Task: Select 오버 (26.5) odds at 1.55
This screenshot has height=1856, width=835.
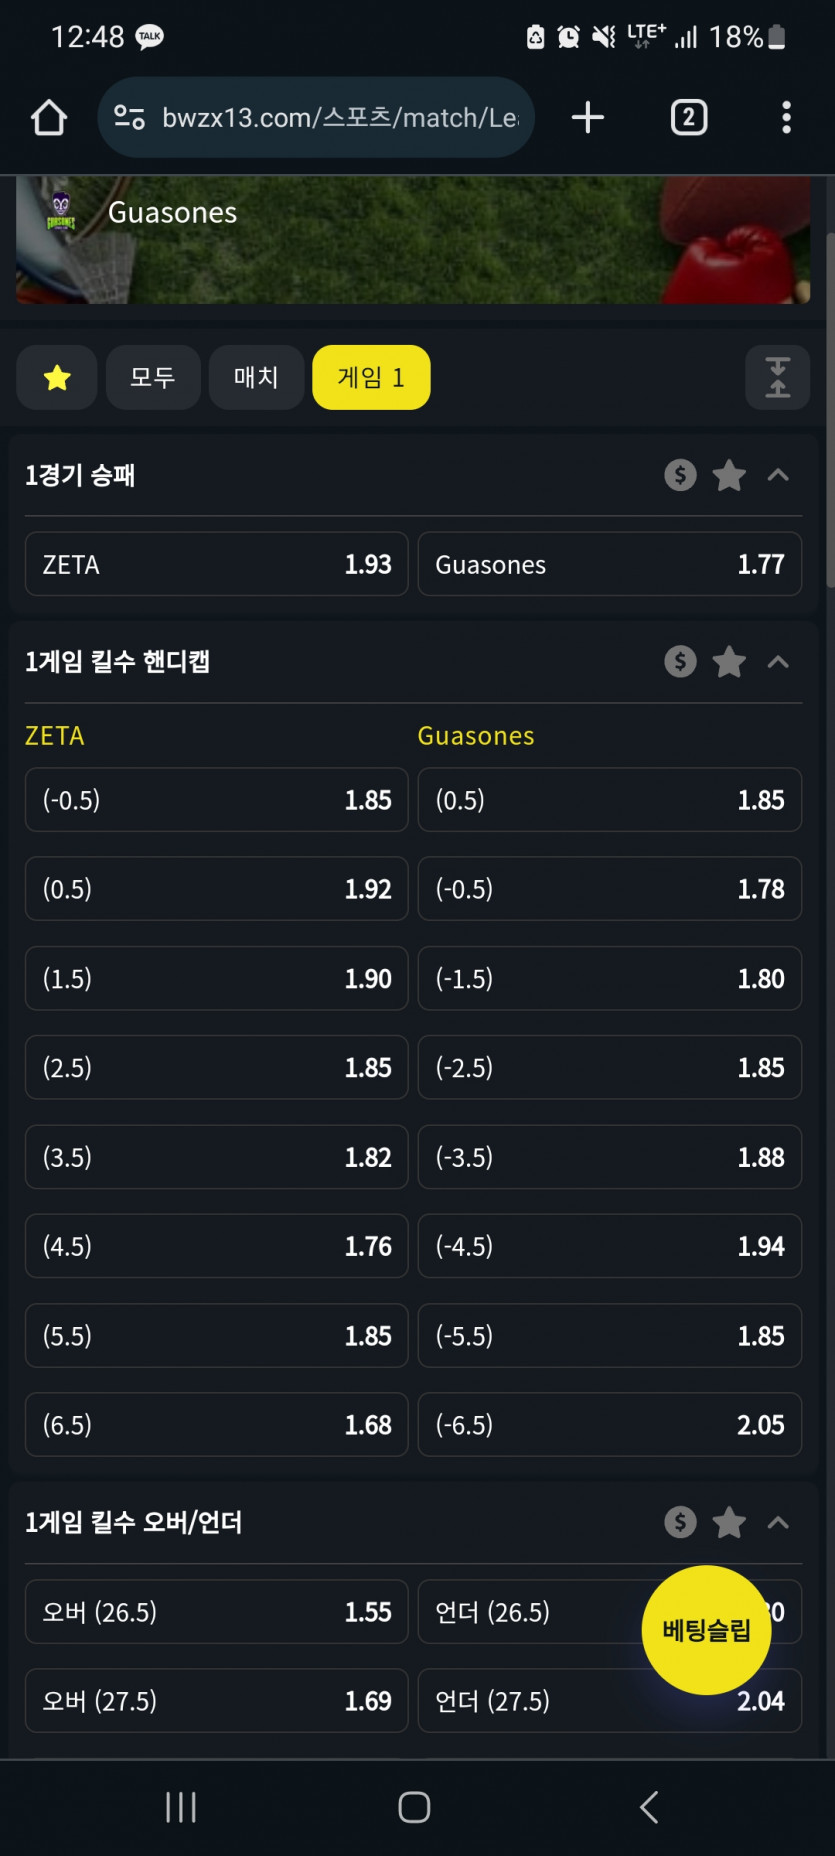Action: coord(216,1611)
